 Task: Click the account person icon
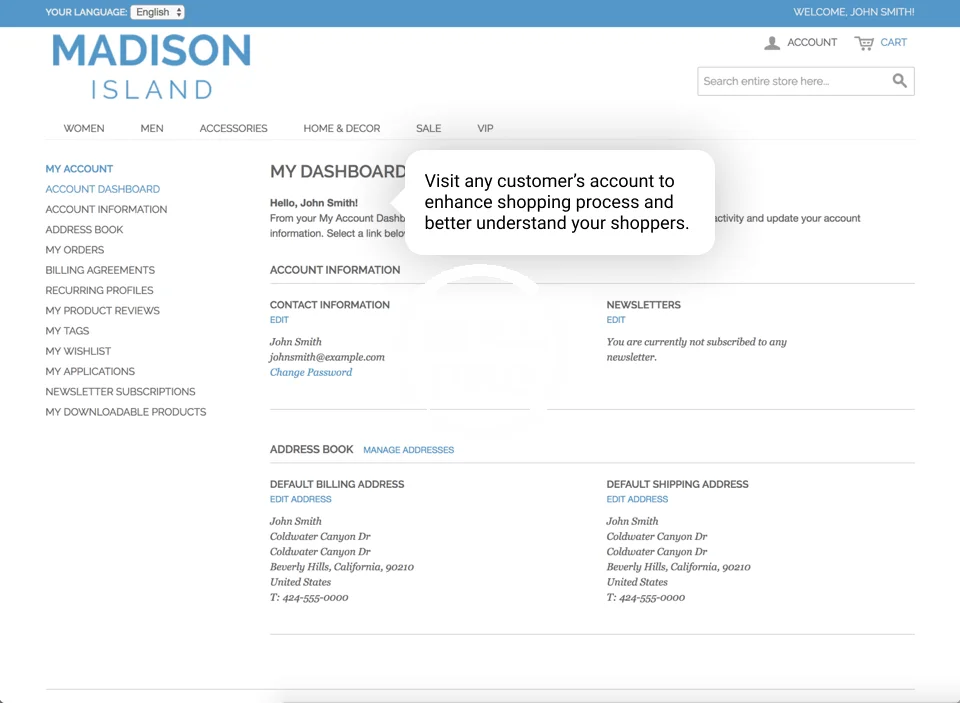point(772,43)
